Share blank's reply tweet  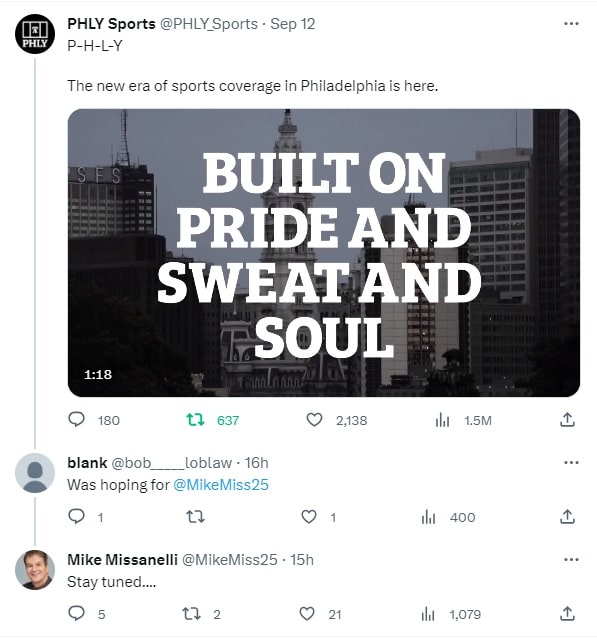pyautogui.click(x=567, y=516)
